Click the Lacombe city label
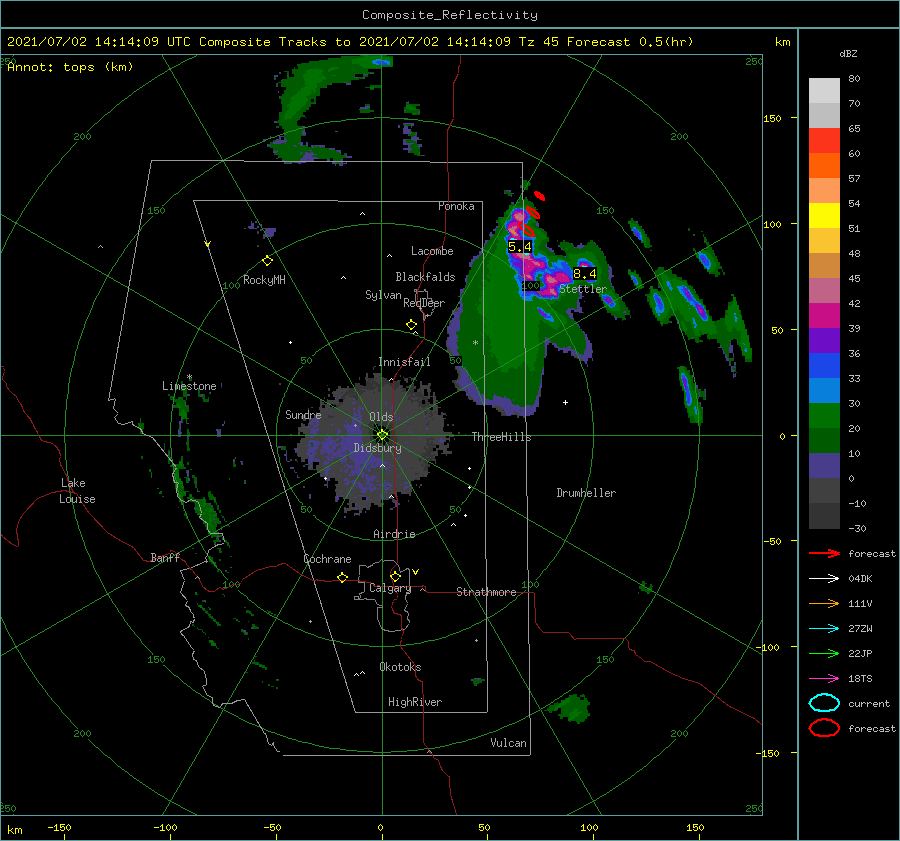The width and height of the screenshot is (900, 841). tap(432, 251)
